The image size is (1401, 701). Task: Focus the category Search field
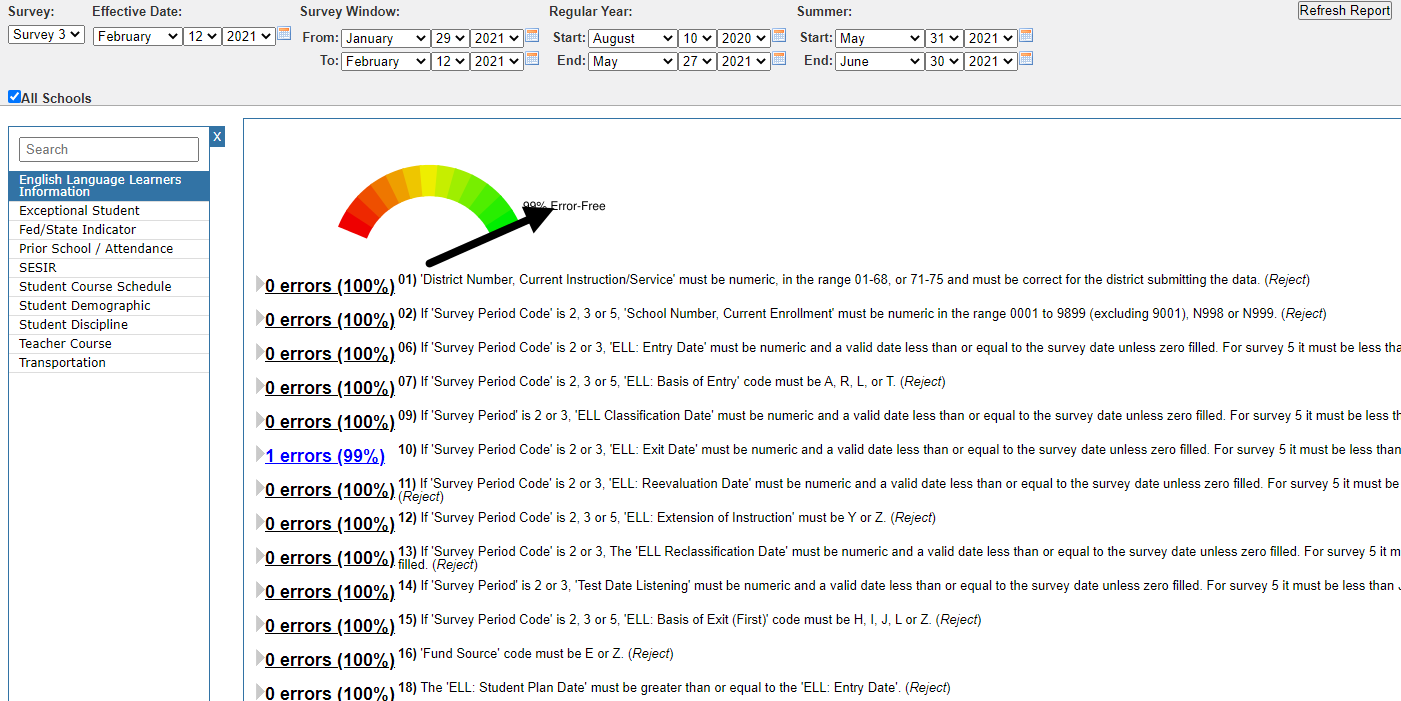(109, 149)
